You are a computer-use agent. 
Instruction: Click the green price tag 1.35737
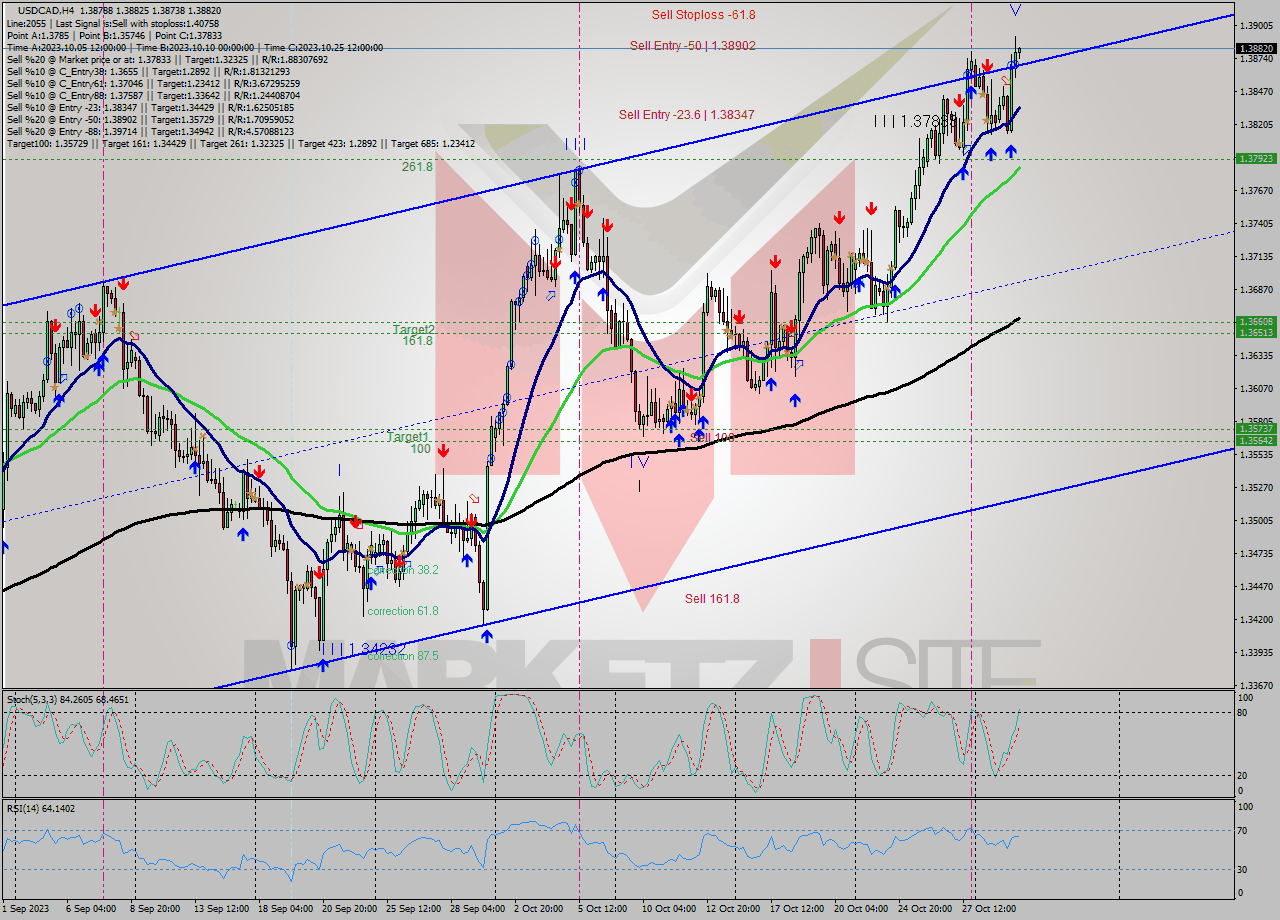pyautogui.click(x=1256, y=429)
